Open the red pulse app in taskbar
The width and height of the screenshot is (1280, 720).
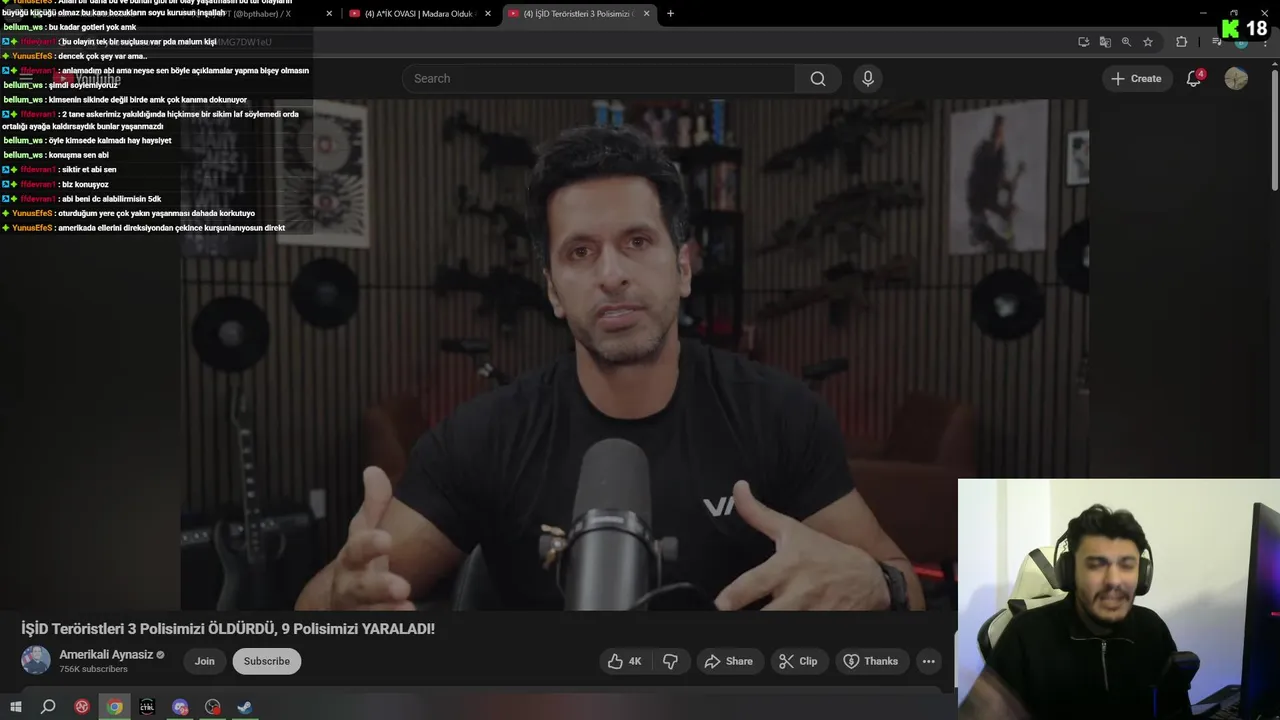(x=82, y=707)
